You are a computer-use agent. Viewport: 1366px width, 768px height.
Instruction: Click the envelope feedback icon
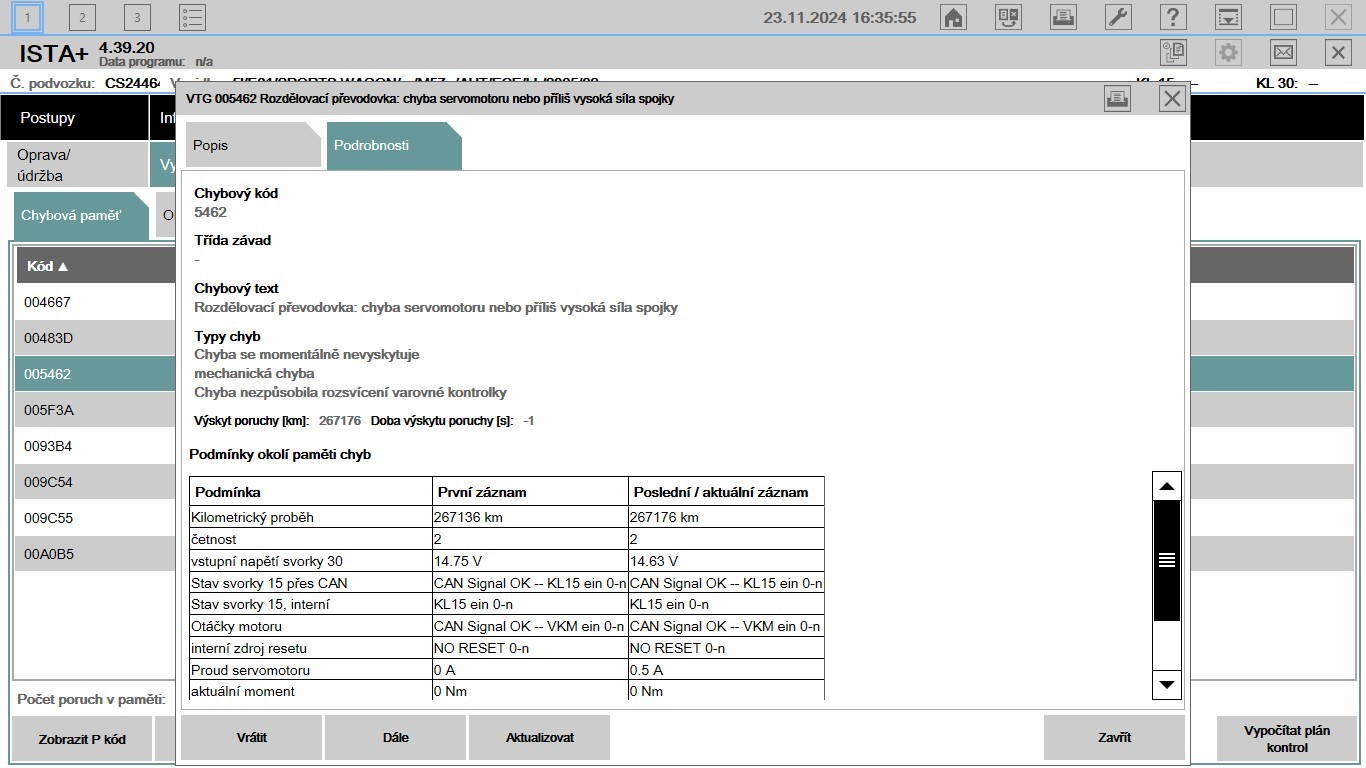click(x=1283, y=52)
